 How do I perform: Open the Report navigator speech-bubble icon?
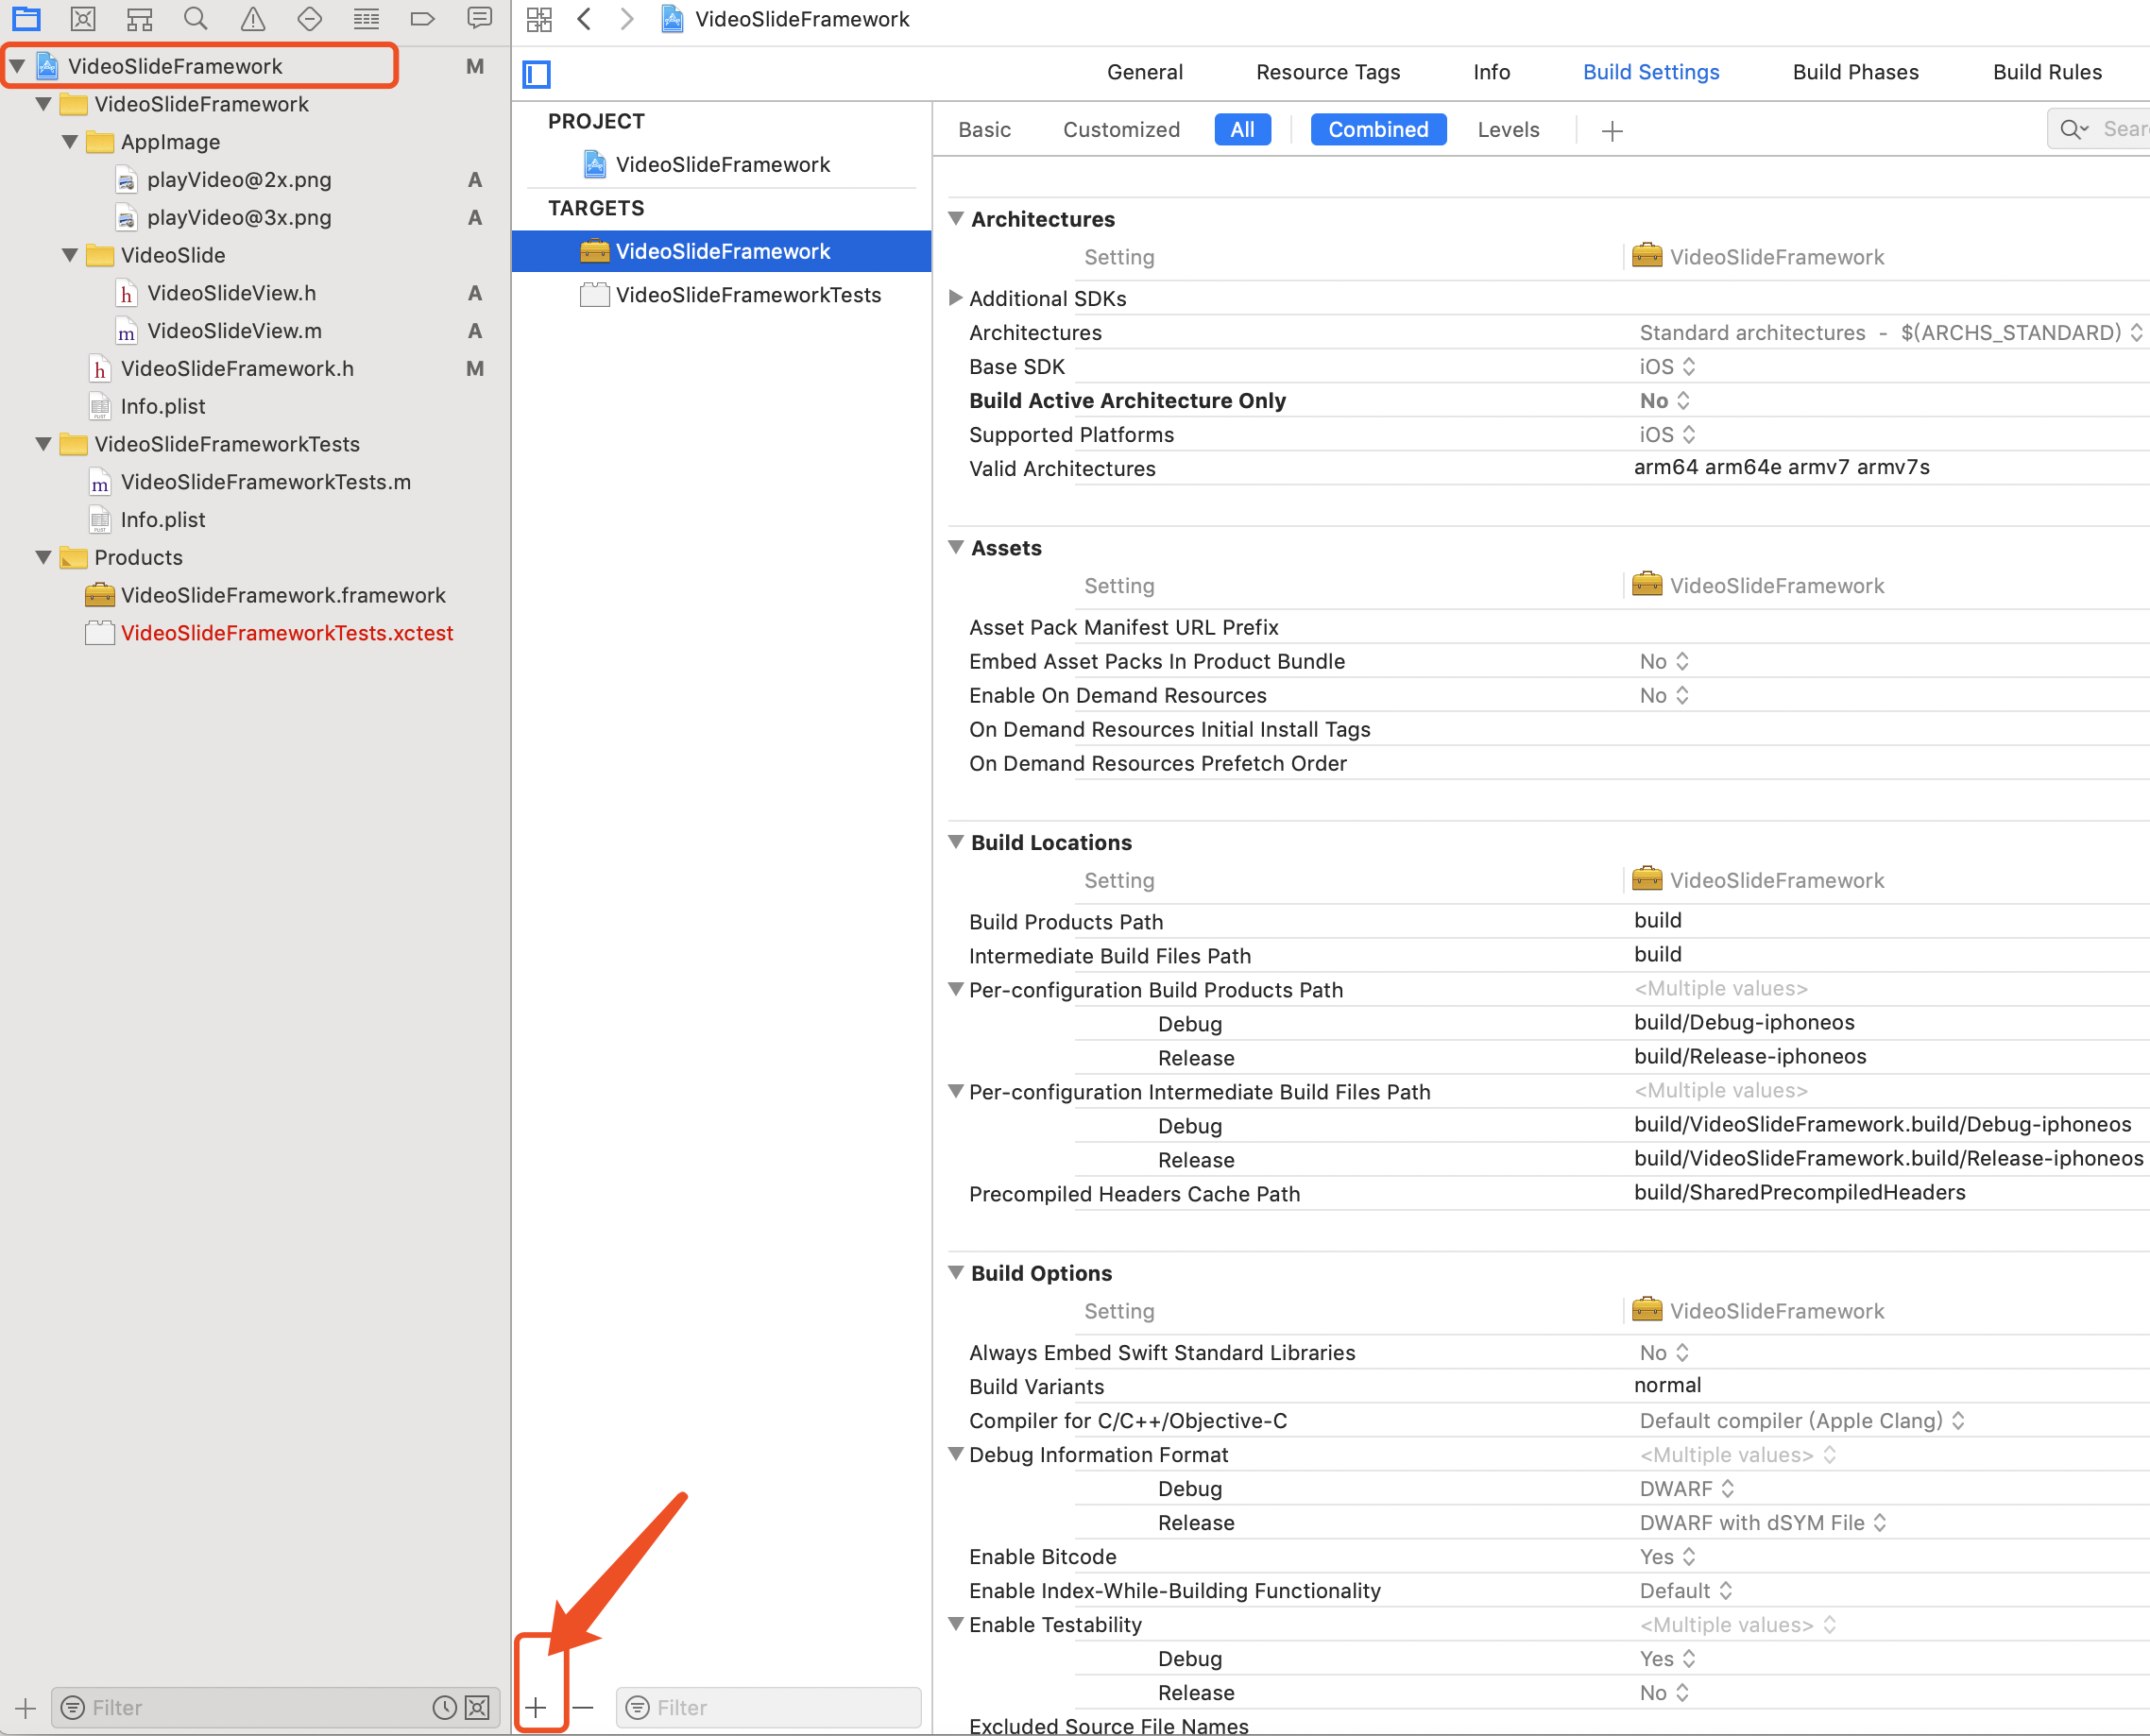click(x=480, y=18)
